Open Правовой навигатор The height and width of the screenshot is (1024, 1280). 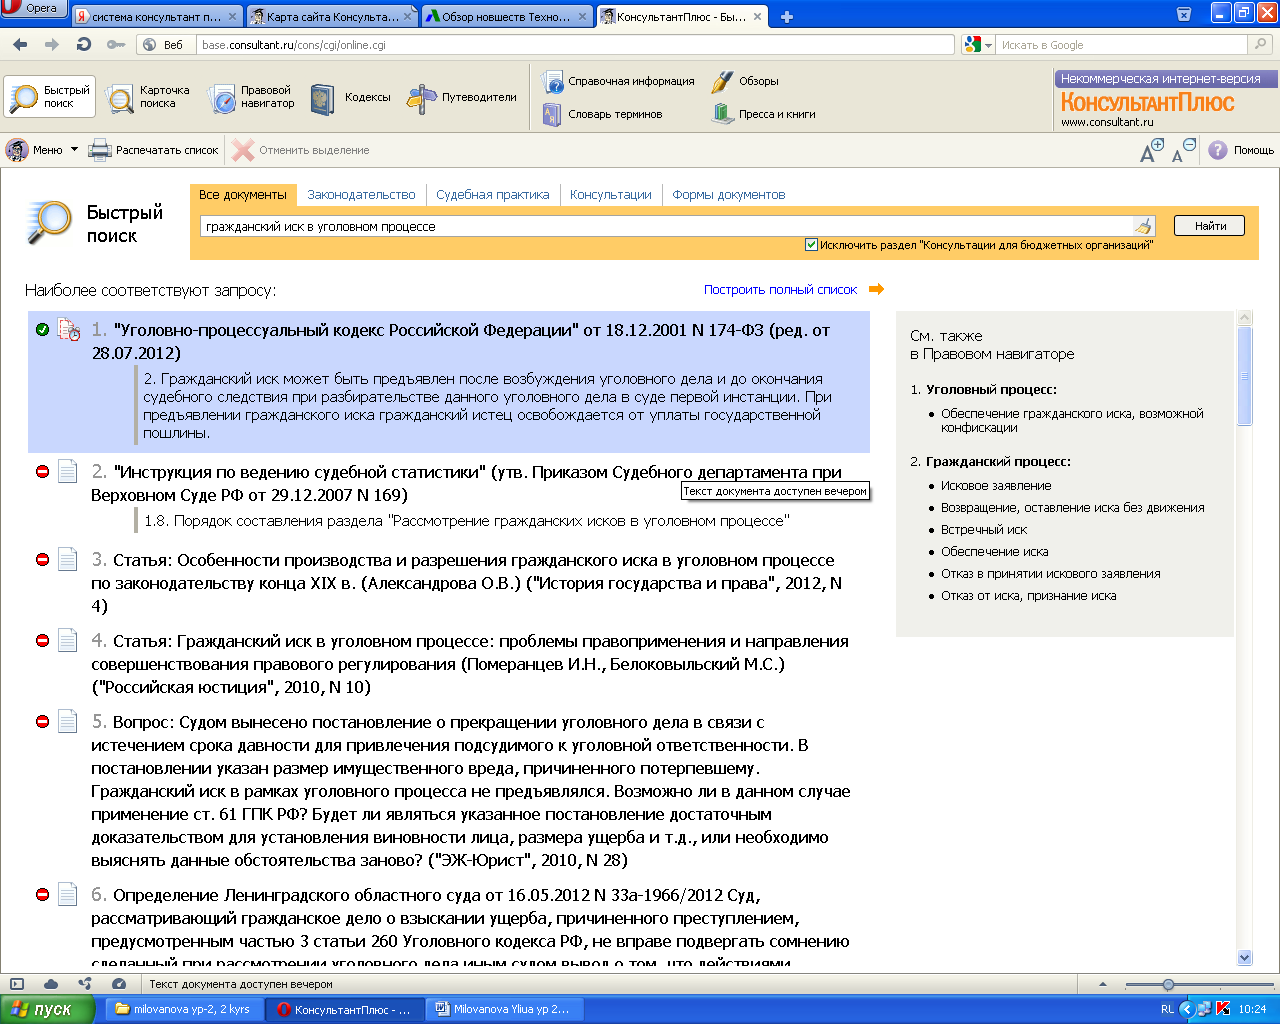tap(252, 98)
